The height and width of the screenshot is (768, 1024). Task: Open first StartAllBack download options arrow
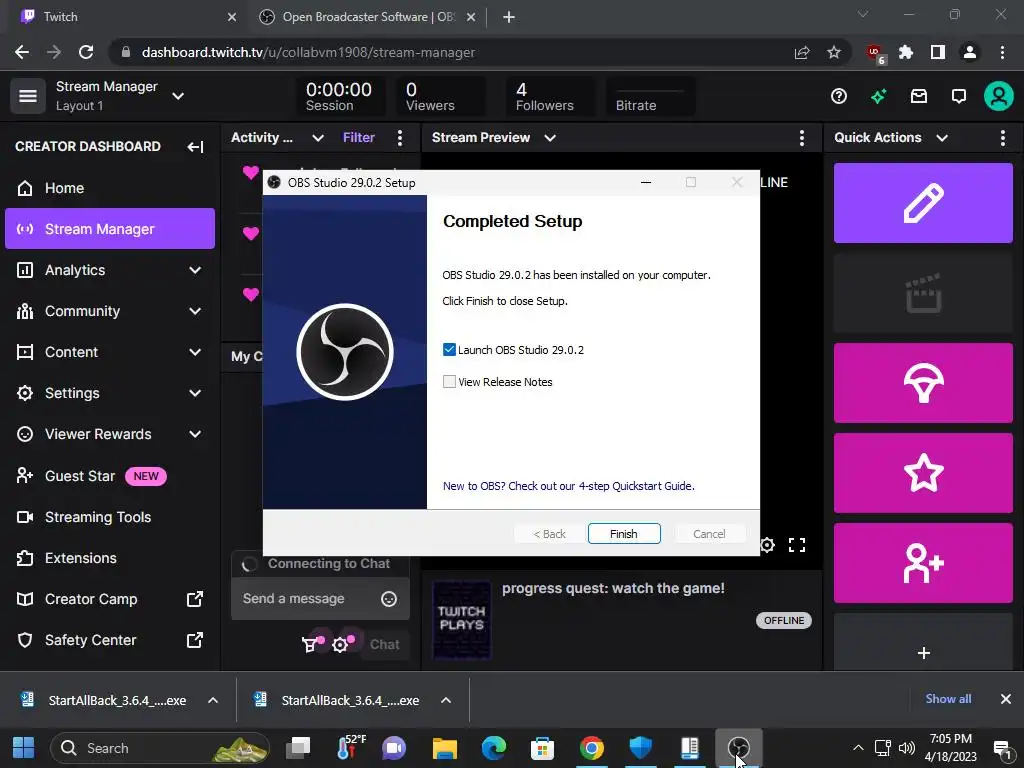pos(213,701)
